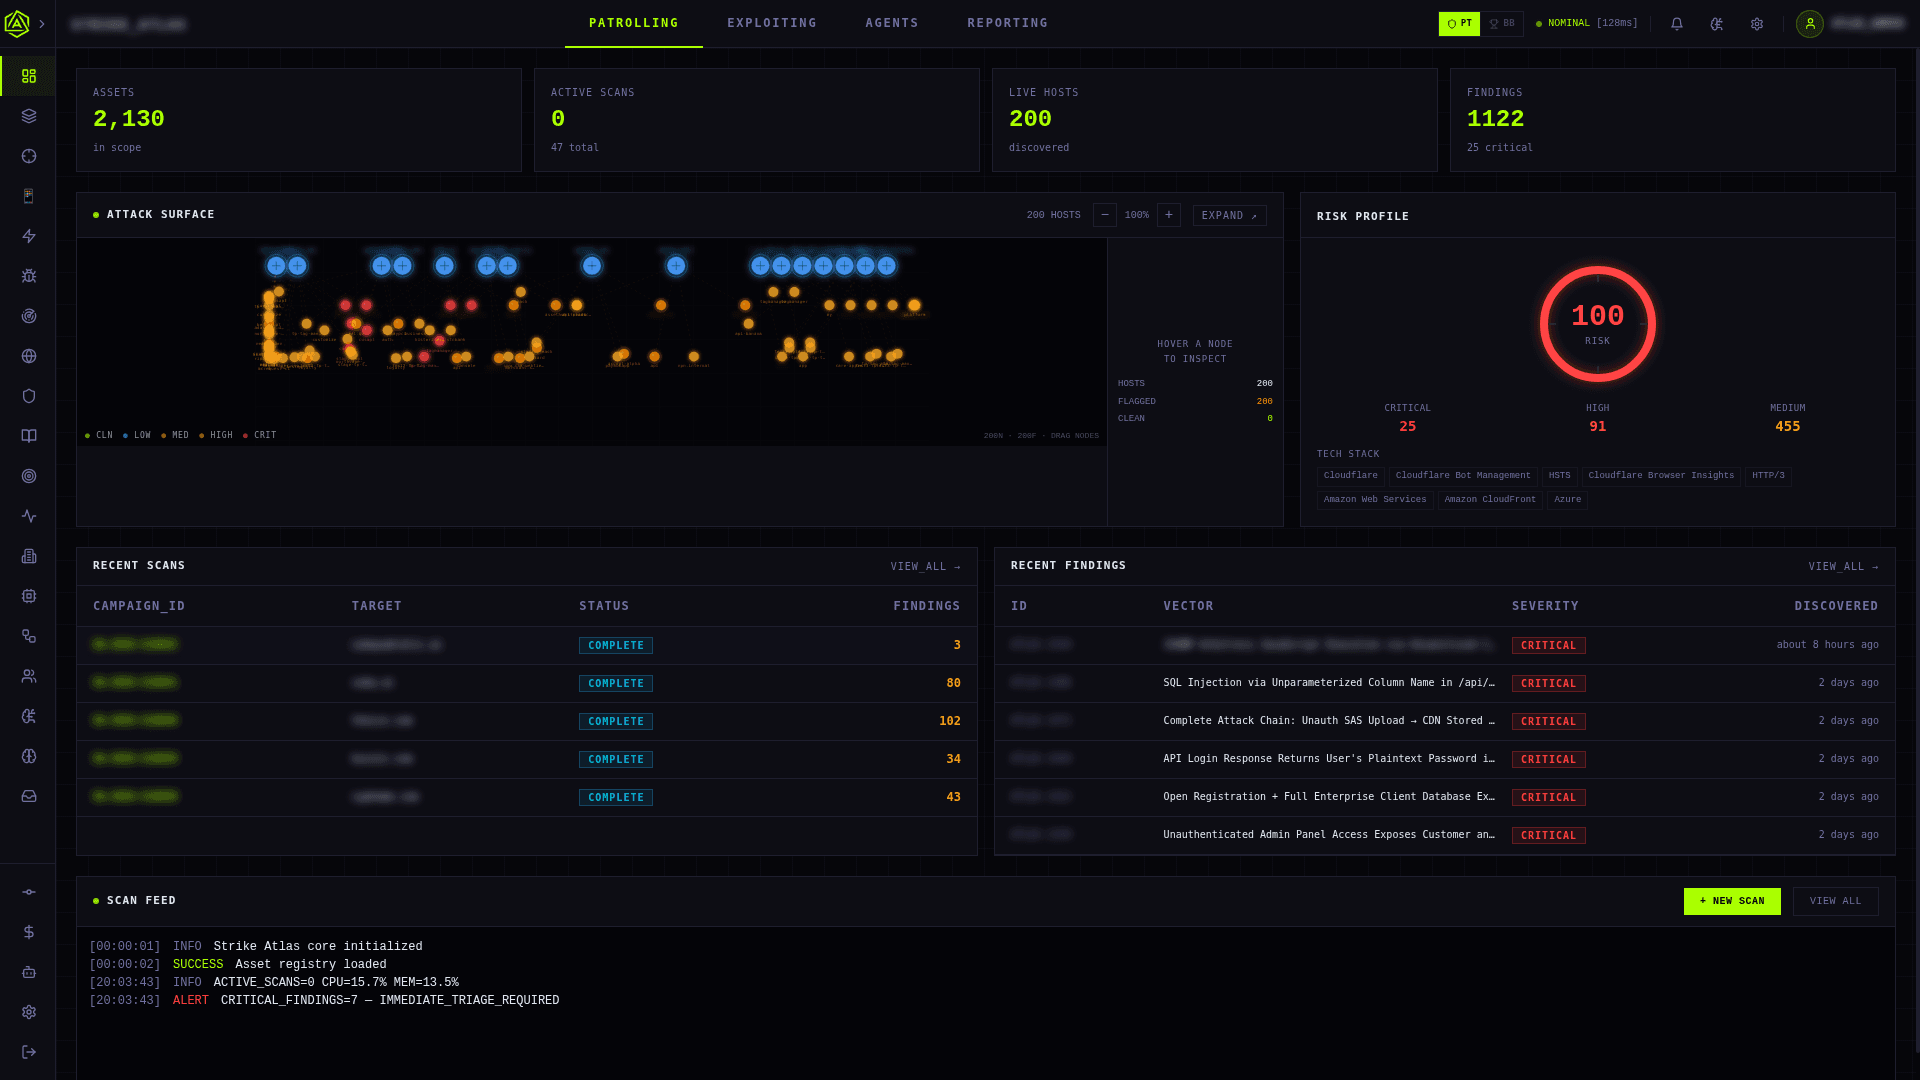Click the Assets 2,130 card
1920x1080 pixels.
[299, 120]
